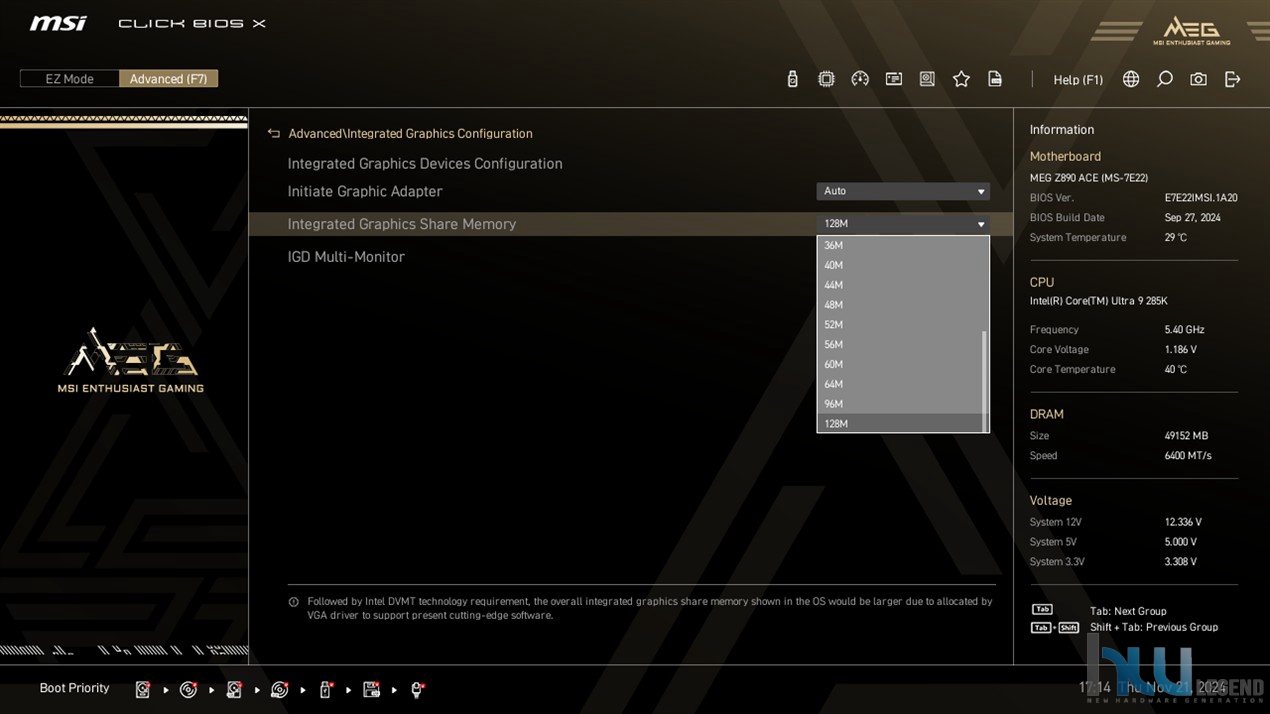This screenshot has height=714, width=1270.
Task: Click the Core Voltage 1.186 V value
Action: coord(1181,350)
